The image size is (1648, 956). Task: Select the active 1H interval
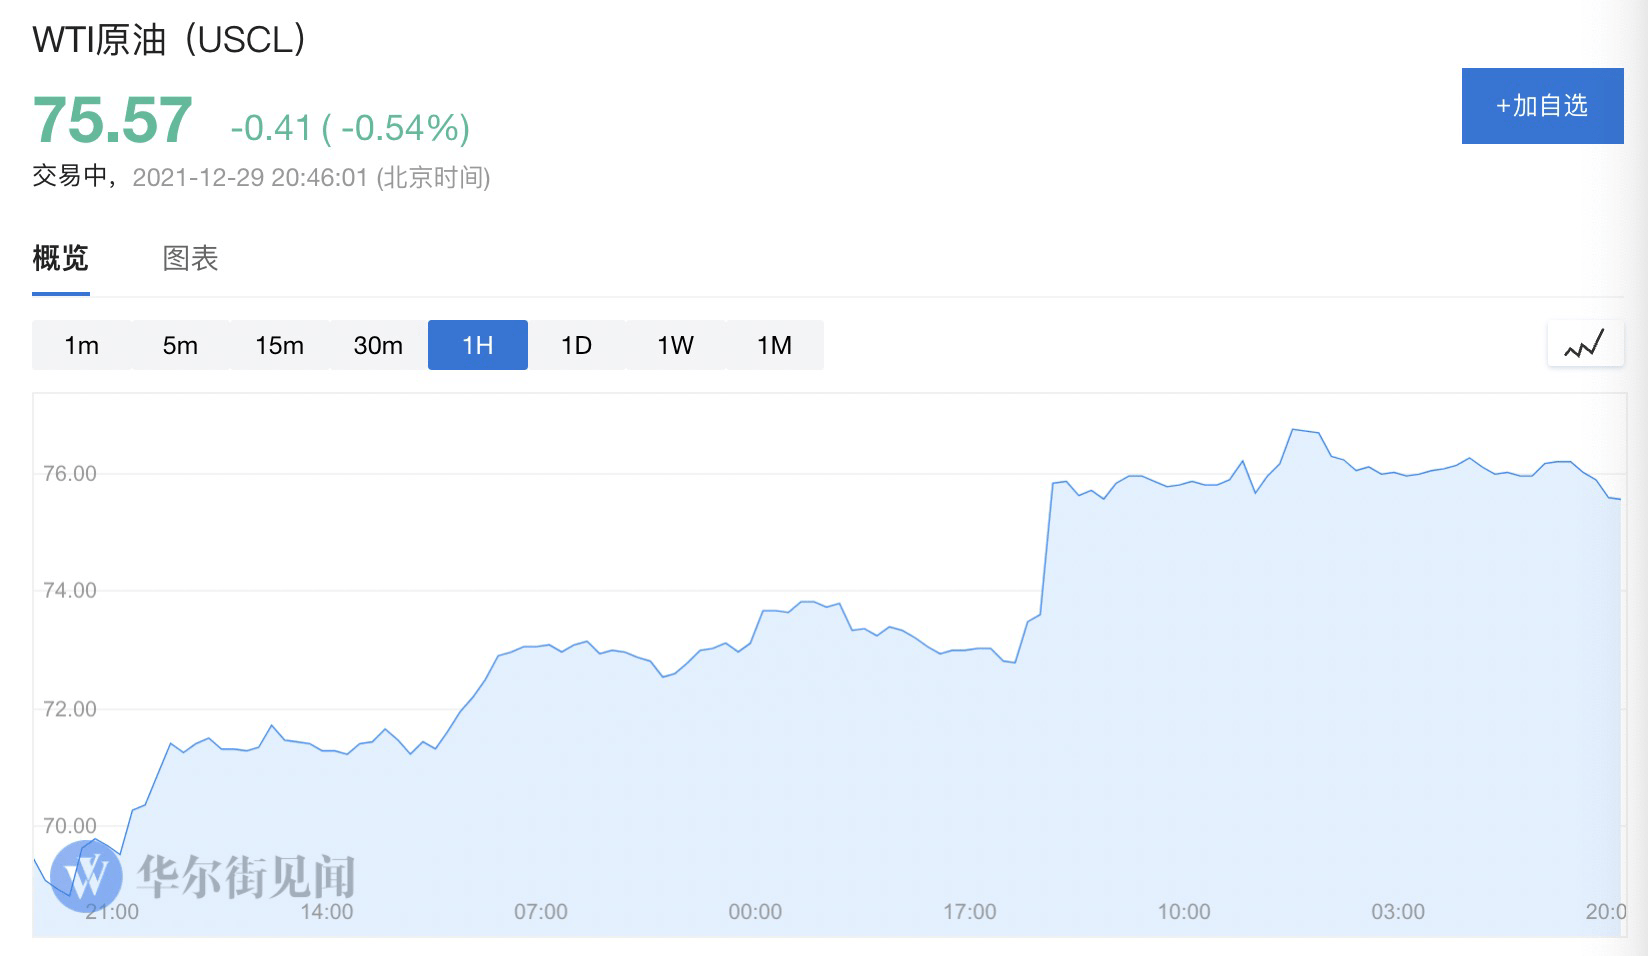pos(478,345)
